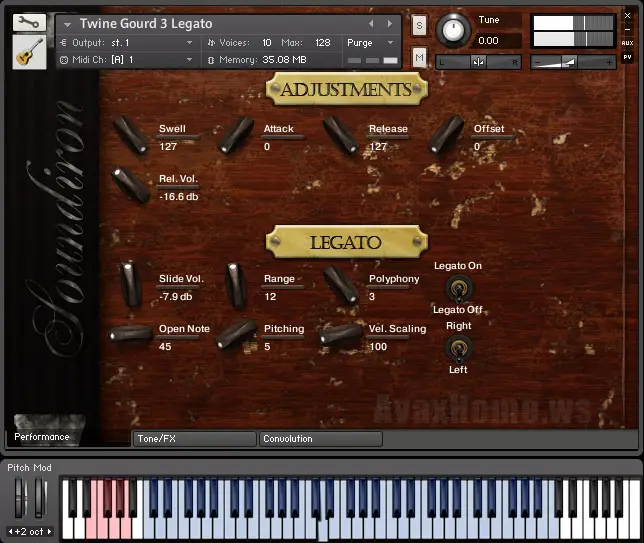Select next instrument with right arrow

pos(389,24)
